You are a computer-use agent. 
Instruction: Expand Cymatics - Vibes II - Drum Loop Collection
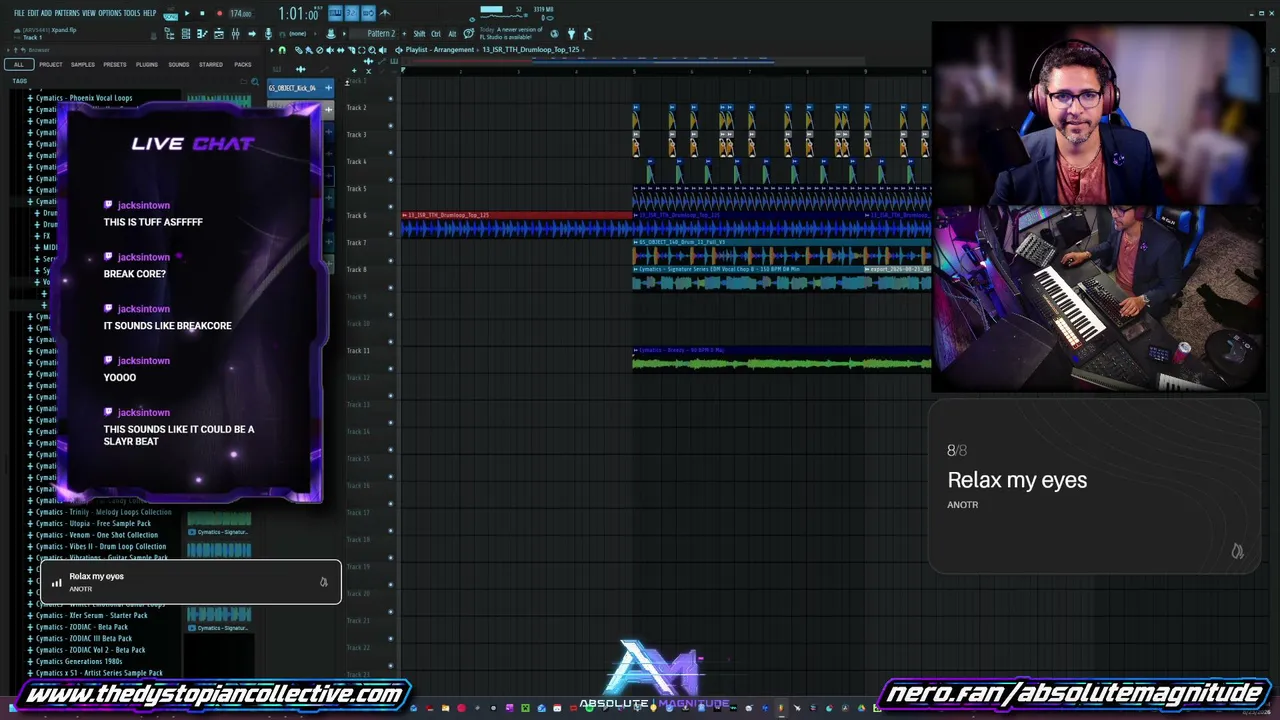point(30,547)
